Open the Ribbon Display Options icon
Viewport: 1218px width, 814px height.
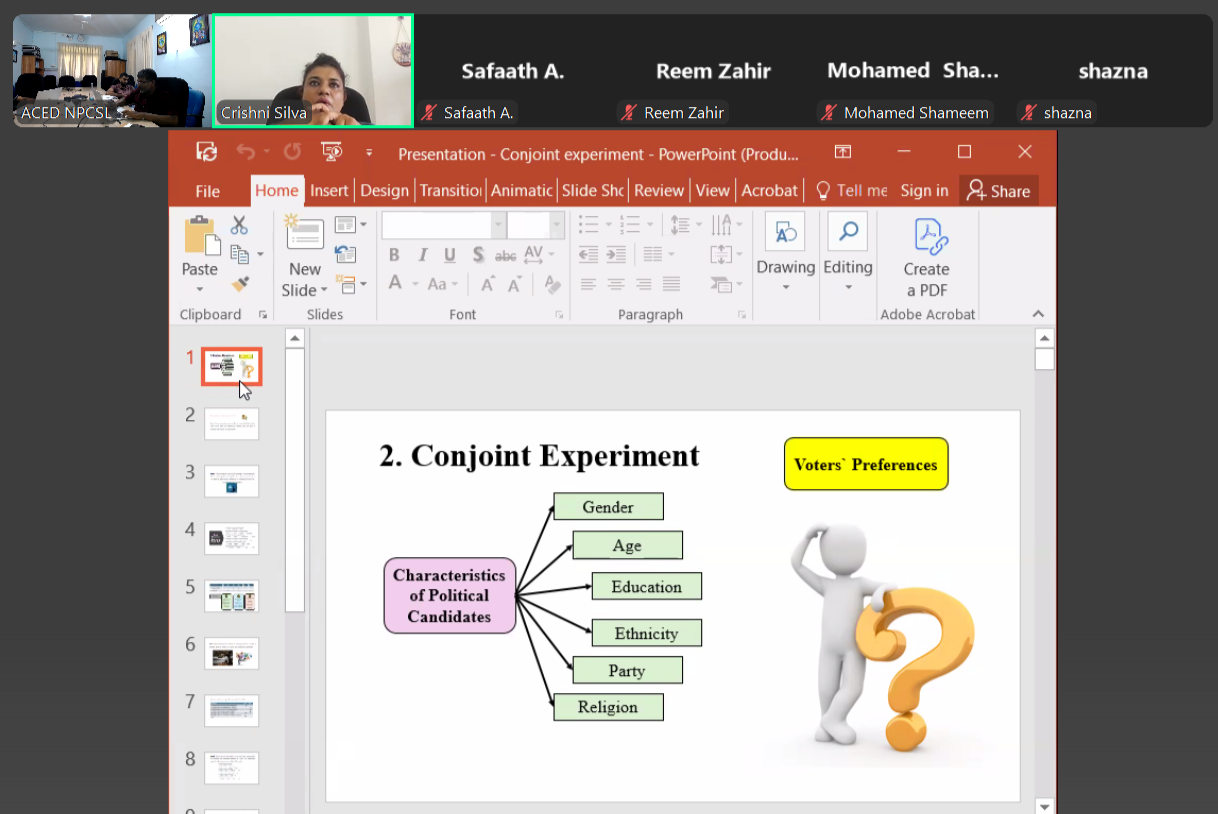[843, 152]
